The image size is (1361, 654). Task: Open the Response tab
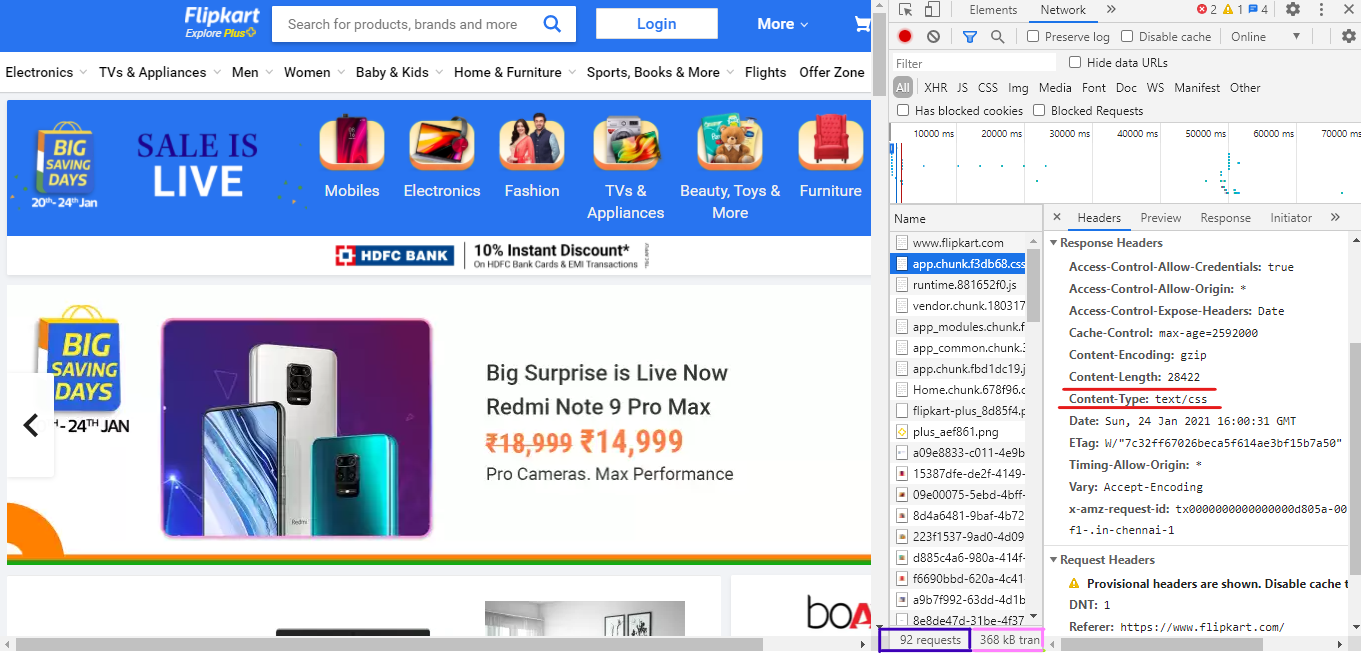(x=1225, y=218)
